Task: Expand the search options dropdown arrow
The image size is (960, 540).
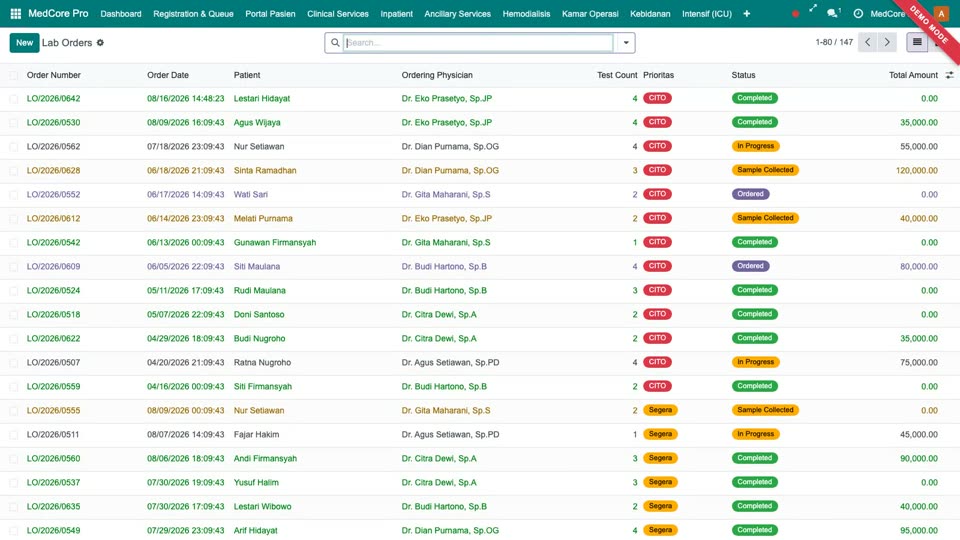Action: [x=626, y=43]
